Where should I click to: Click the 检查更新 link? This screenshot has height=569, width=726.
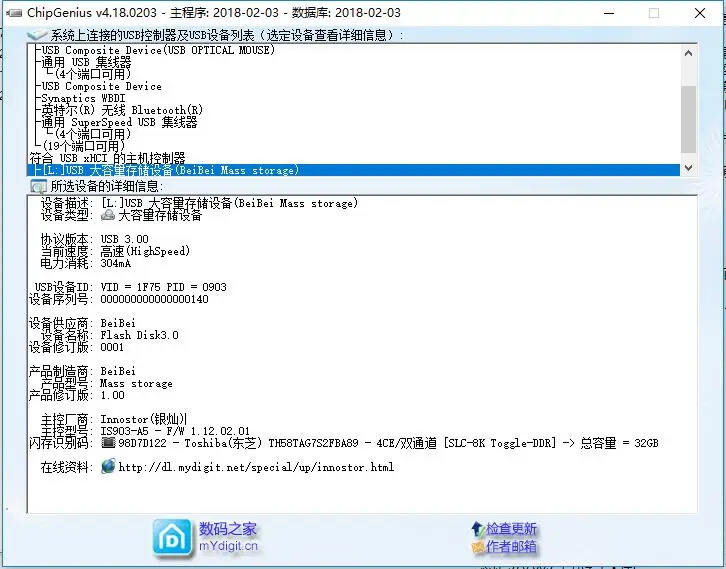[x=511, y=528]
